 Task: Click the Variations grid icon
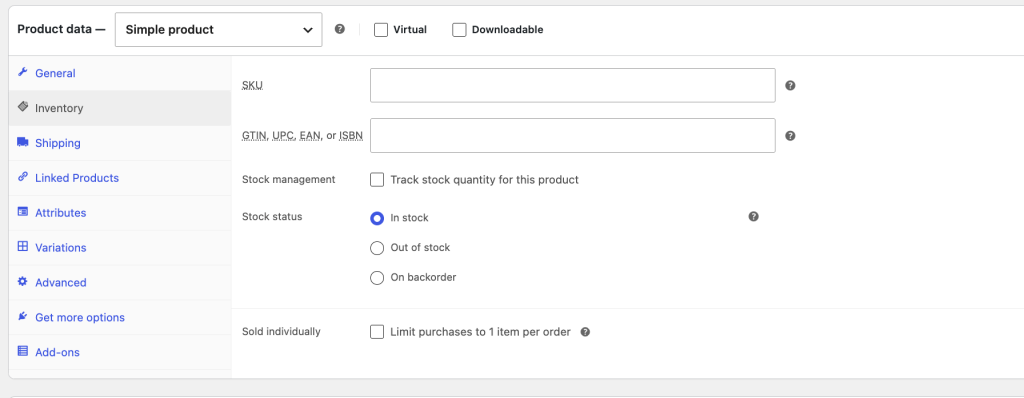(x=23, y=246)
